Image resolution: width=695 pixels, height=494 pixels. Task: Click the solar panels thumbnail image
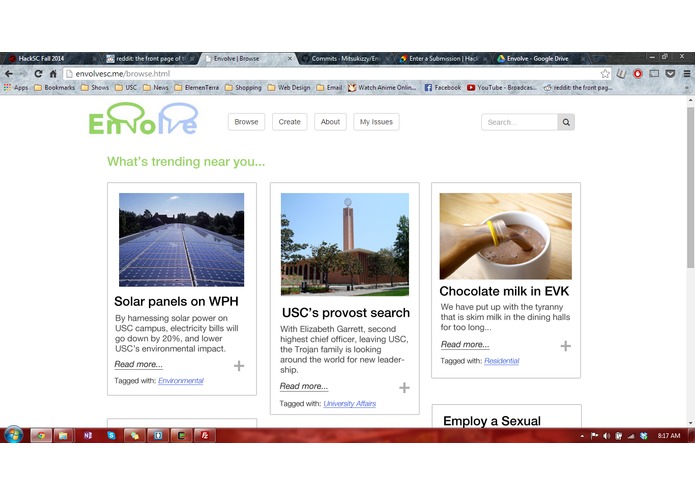coord(181,240)
